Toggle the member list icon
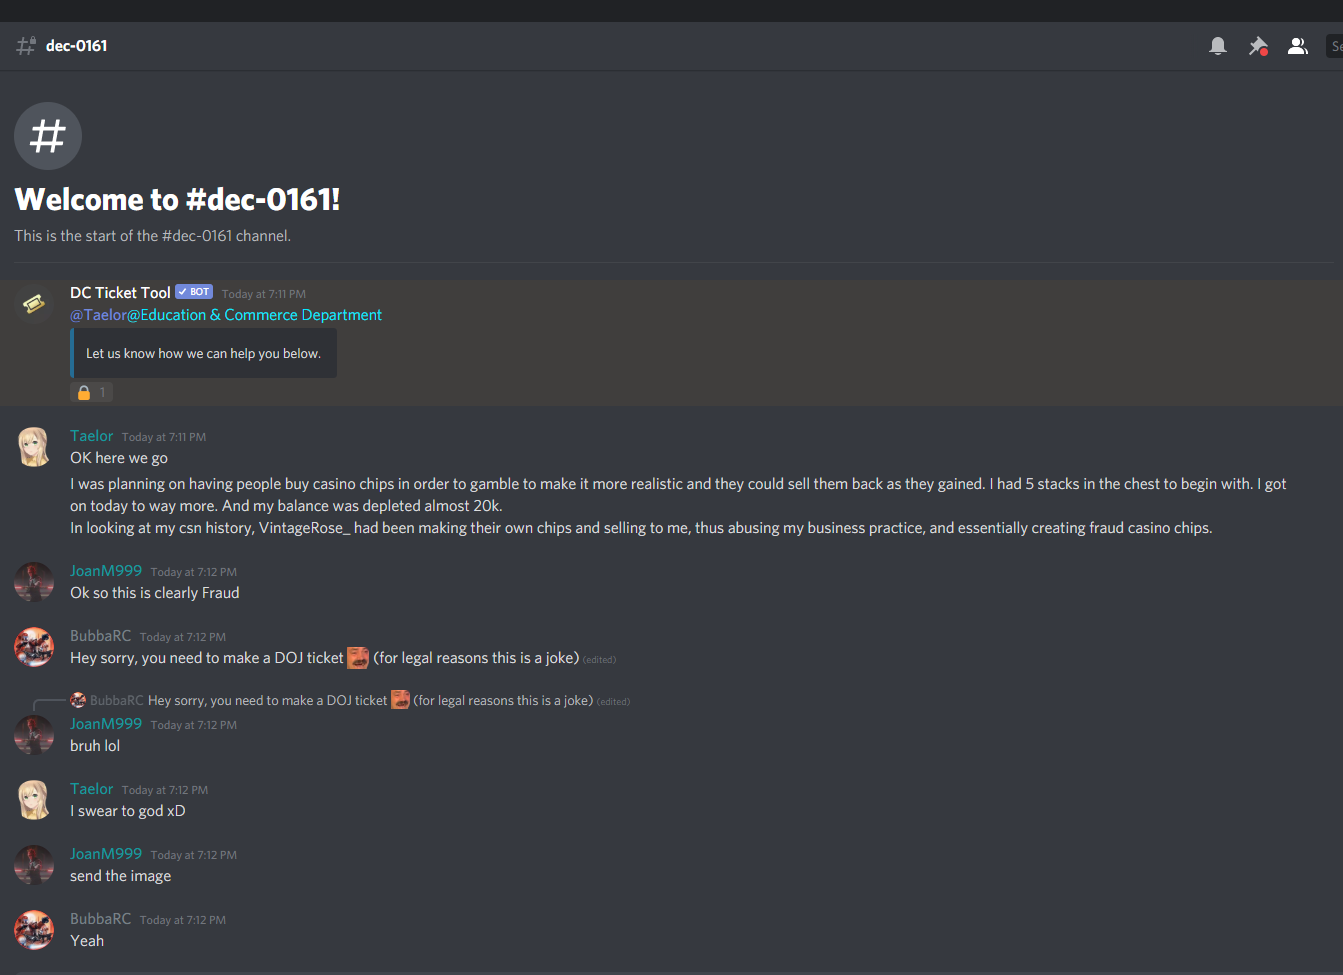1343x975 pixels. pos(1297,46)
